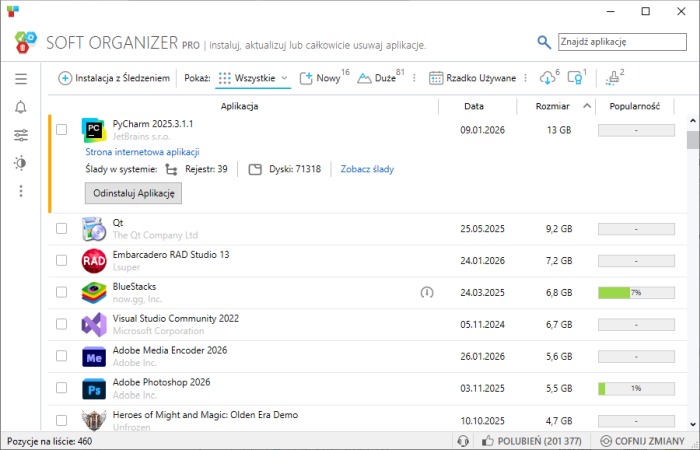The width and height of the screenshot is (700, 450).
Task: Click the BlueStacks 7% popularity bar
Action: click(636, 293)
